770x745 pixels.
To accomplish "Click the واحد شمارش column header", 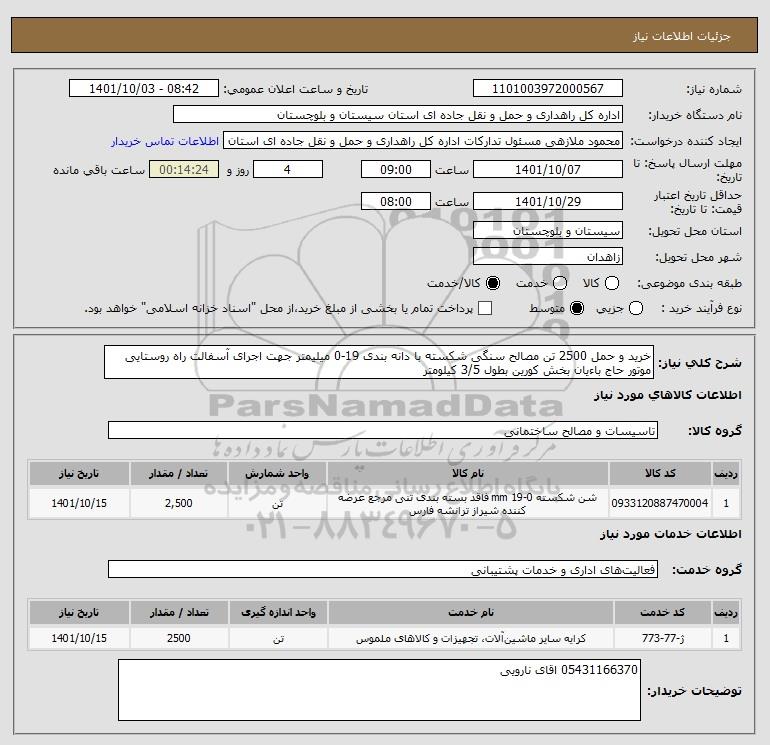I will coord(277,473).
